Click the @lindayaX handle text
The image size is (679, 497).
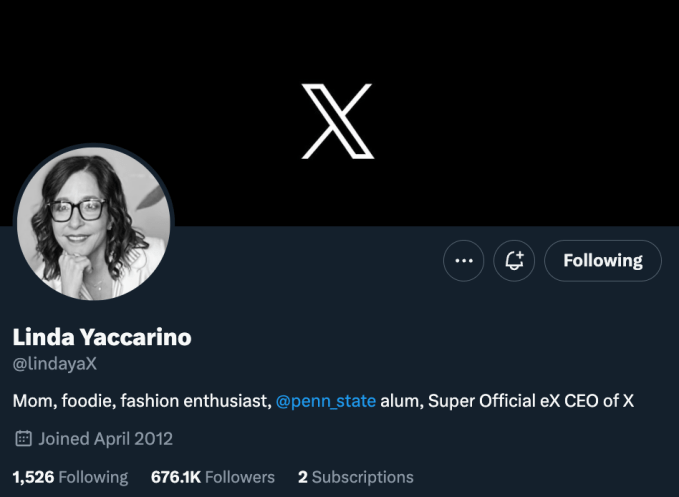click(54, 364)
